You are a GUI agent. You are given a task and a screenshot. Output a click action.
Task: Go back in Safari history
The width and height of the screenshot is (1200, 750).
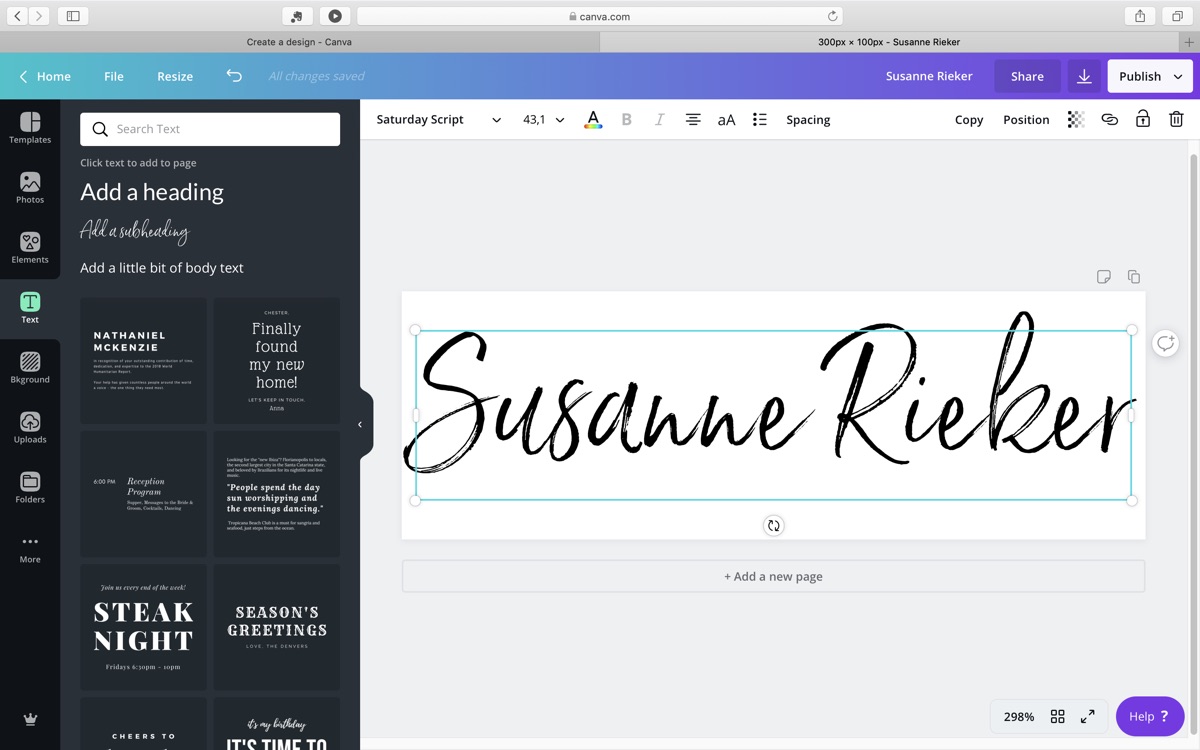click(x=17, y=16)
